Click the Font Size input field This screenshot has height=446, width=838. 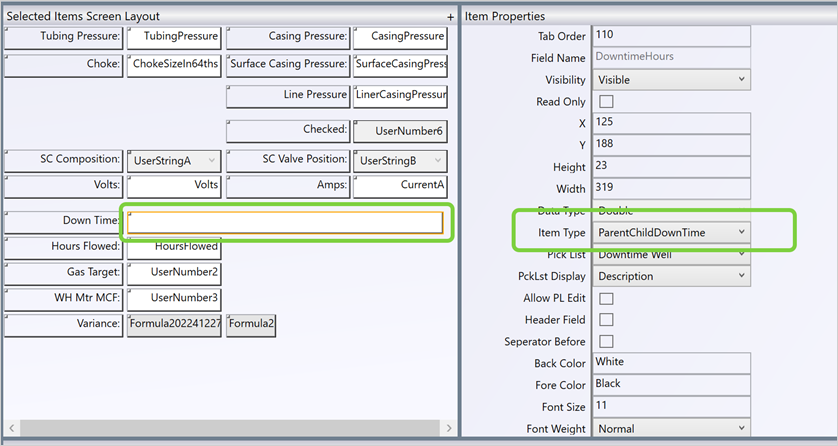click(x=671, y=407)
